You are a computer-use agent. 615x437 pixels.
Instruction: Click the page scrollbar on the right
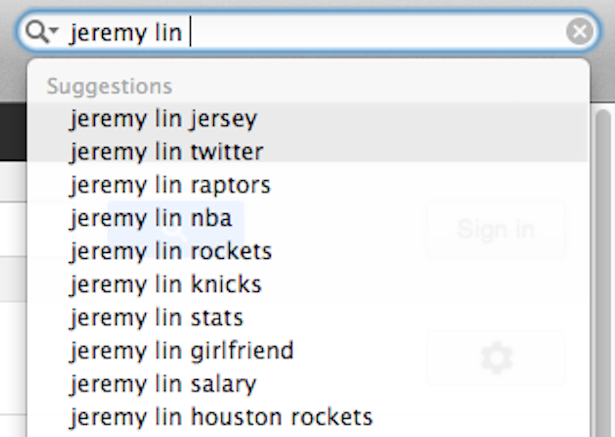tap(603, 273)
